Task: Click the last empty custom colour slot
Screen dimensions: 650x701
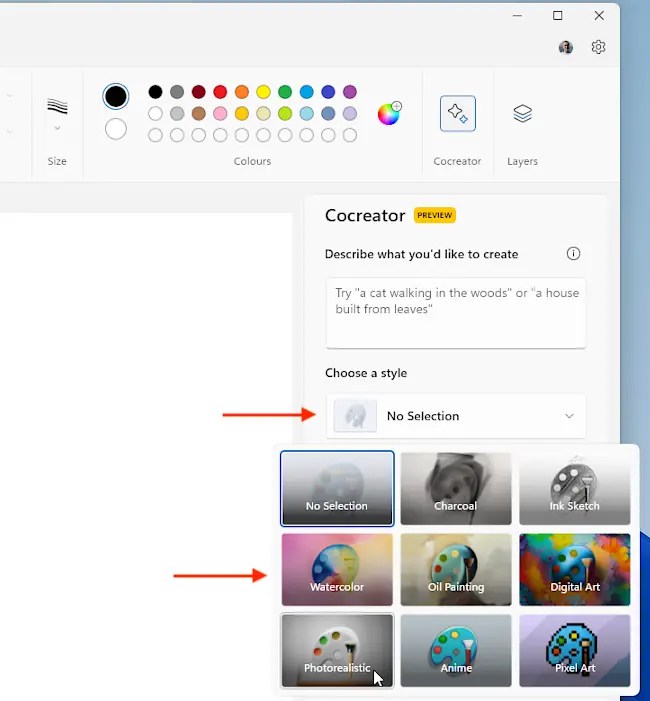Action: coord(350,135)
